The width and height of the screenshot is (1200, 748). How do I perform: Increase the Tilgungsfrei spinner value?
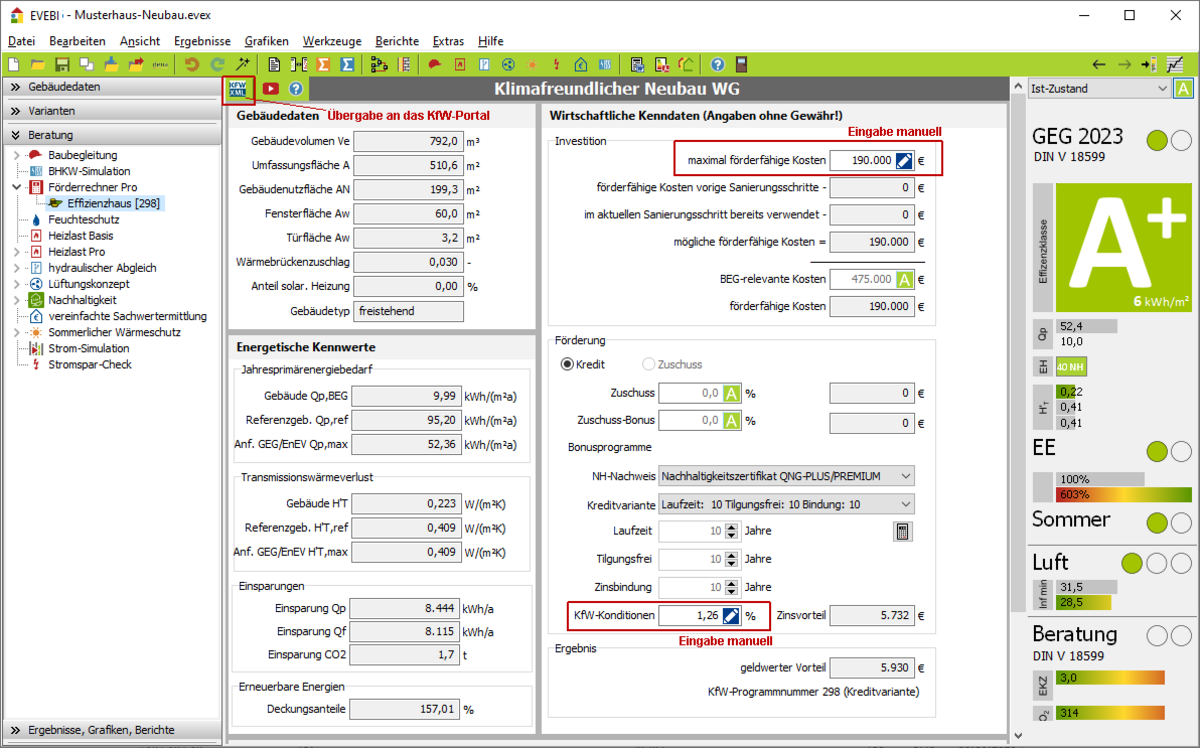coord(733,554)
